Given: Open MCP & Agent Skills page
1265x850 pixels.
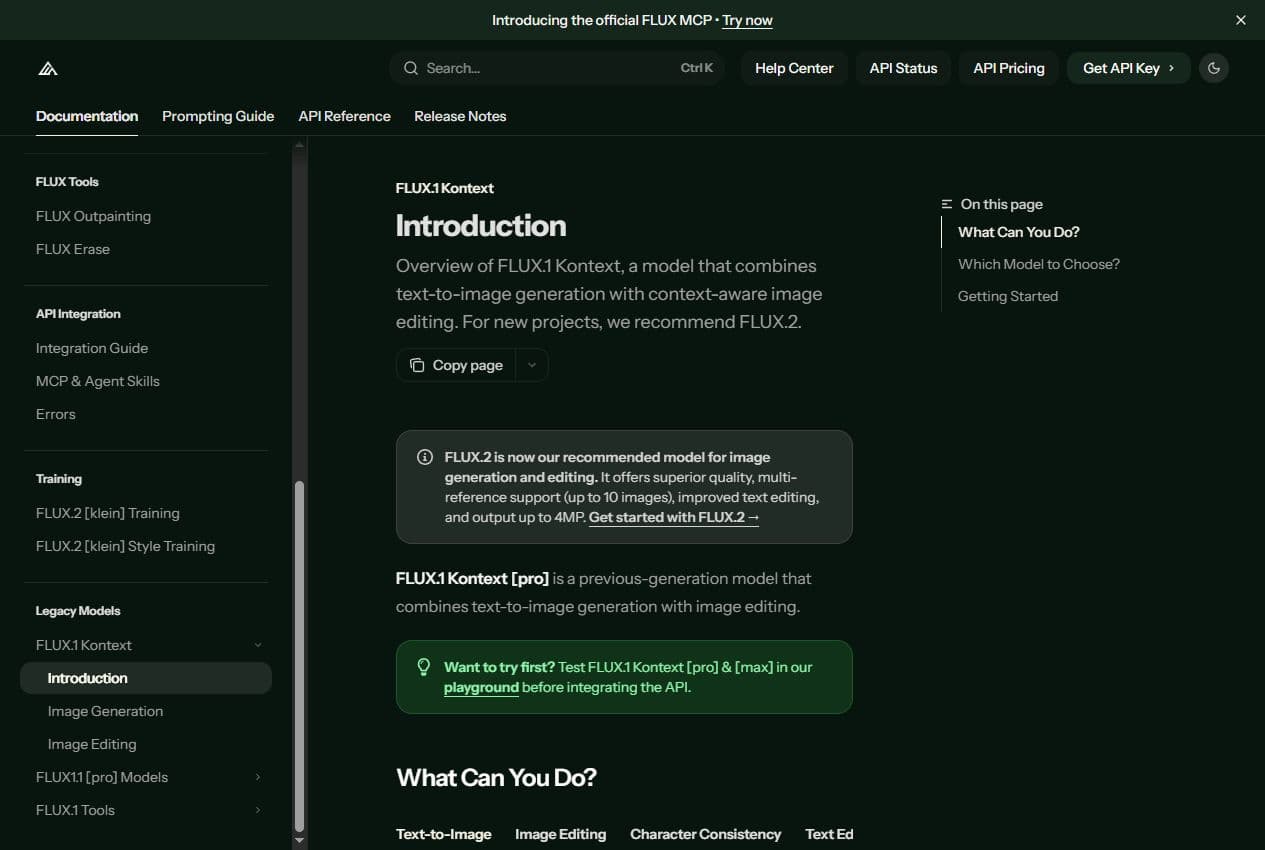Looking at the screenshot, I should (98, 381).
